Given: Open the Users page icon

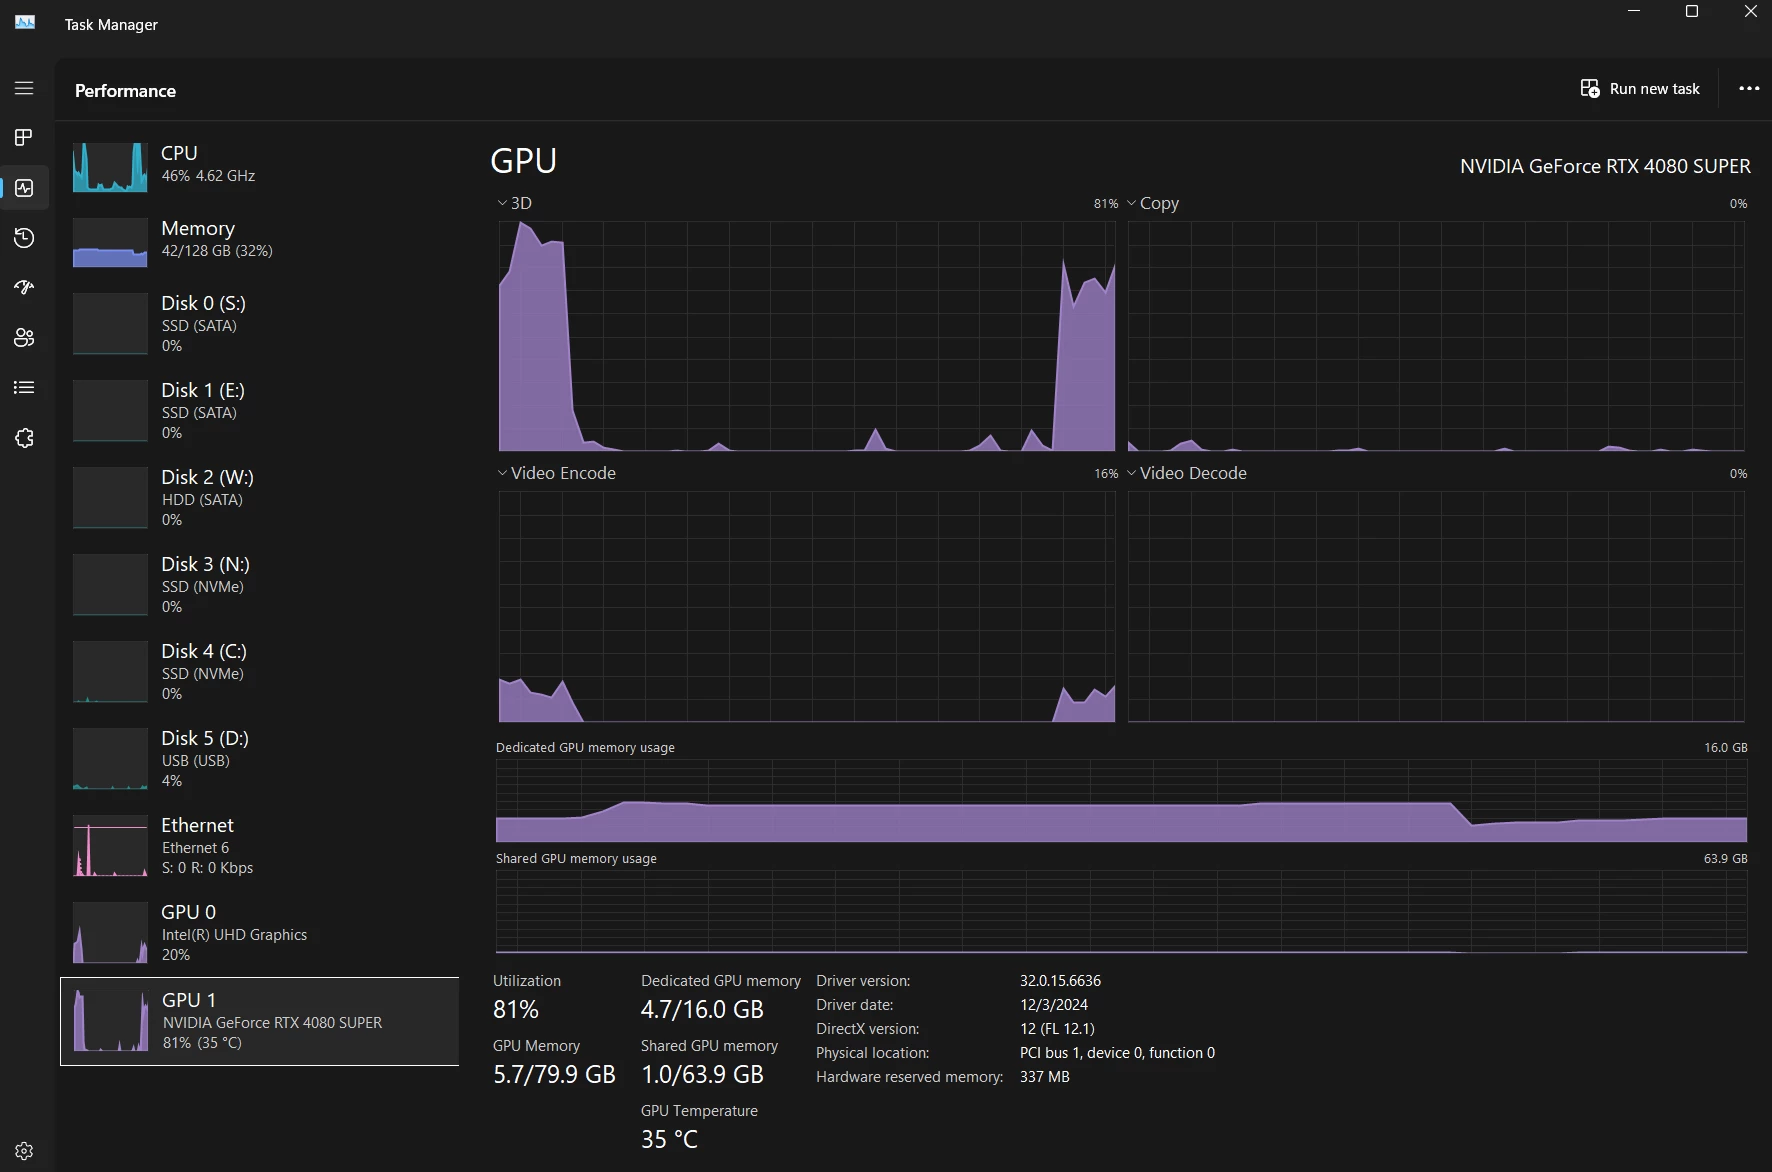Looking at the screenshot, I should click(24, 338).
